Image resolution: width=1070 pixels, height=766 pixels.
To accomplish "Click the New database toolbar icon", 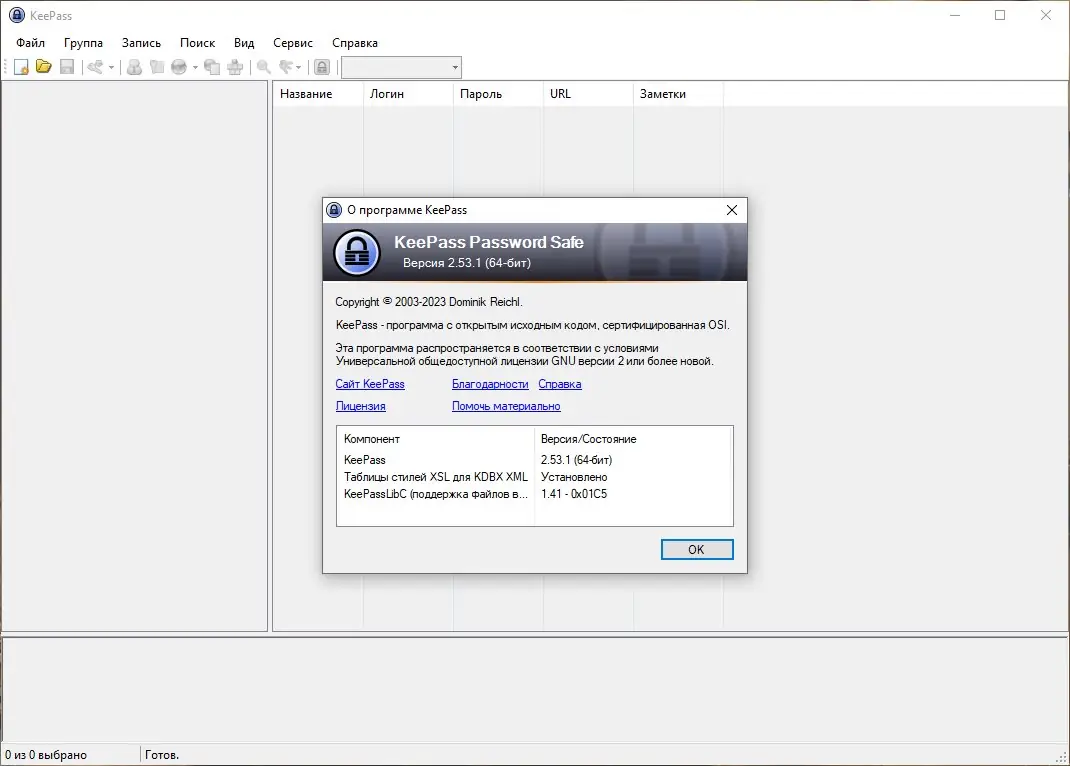I will [x=21, y=67].
